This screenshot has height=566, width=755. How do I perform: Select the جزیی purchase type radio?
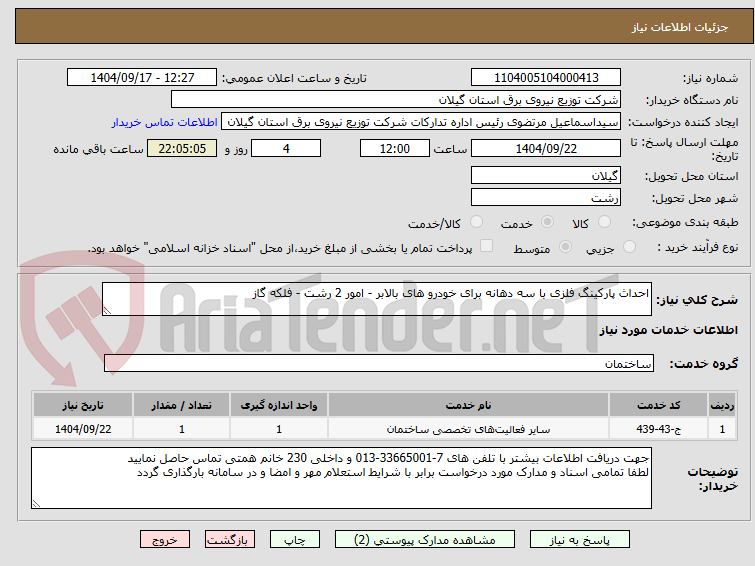click(629, 247)
